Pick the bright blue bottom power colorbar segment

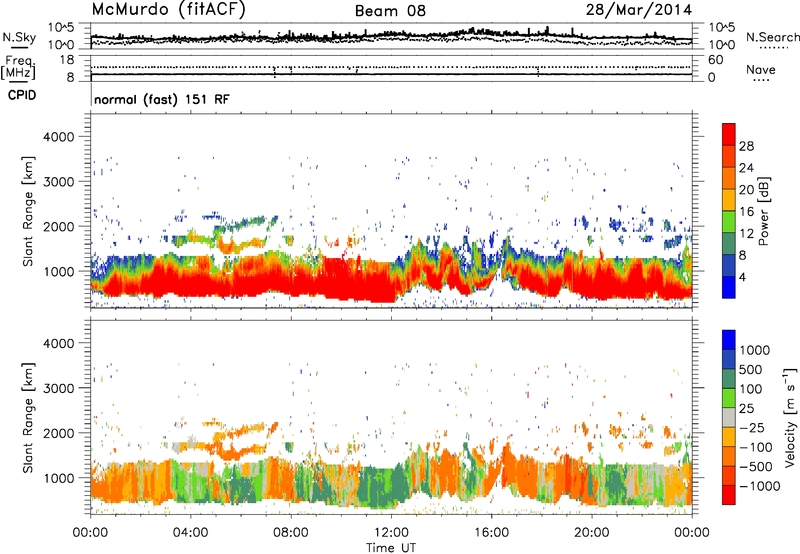[x=729, y=288]
